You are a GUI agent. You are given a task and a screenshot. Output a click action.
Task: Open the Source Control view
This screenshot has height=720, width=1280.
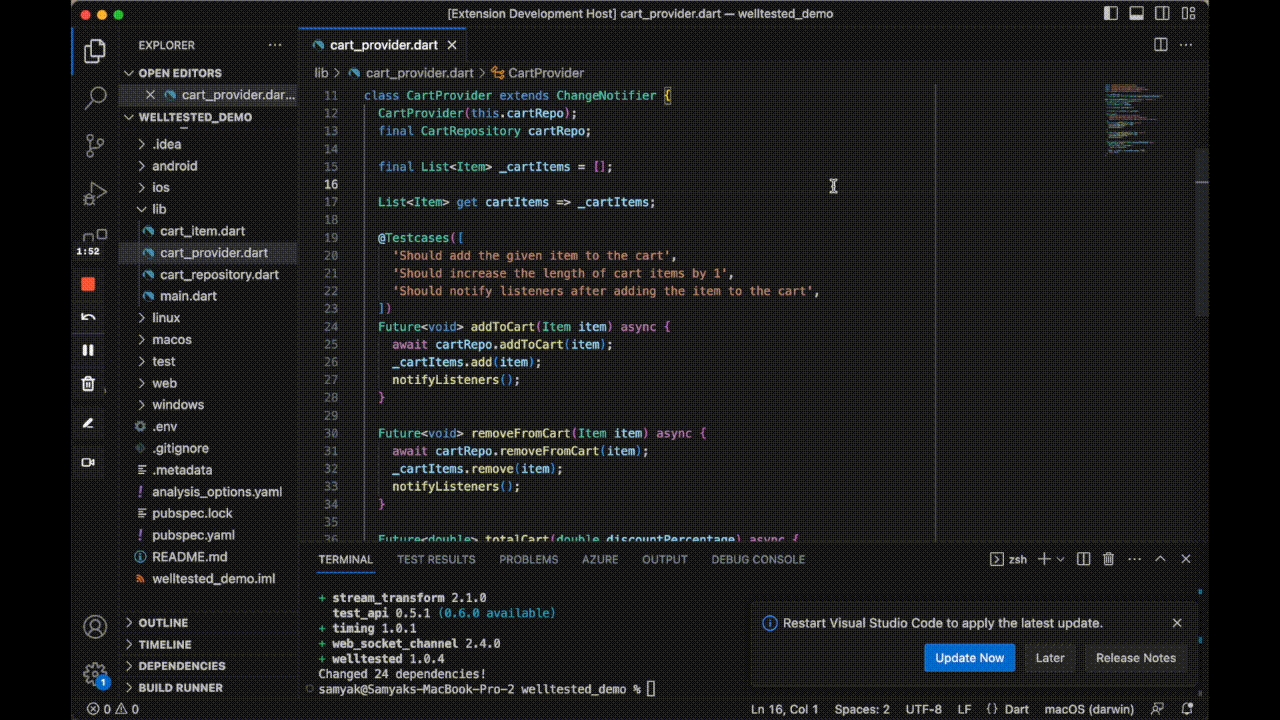pyautogui.click(x=95, y=145)
